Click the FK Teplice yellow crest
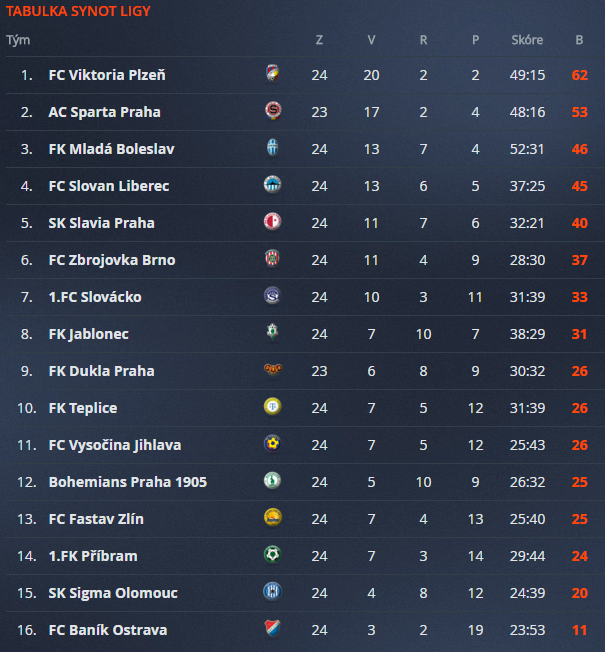 (x=273, y=408)
